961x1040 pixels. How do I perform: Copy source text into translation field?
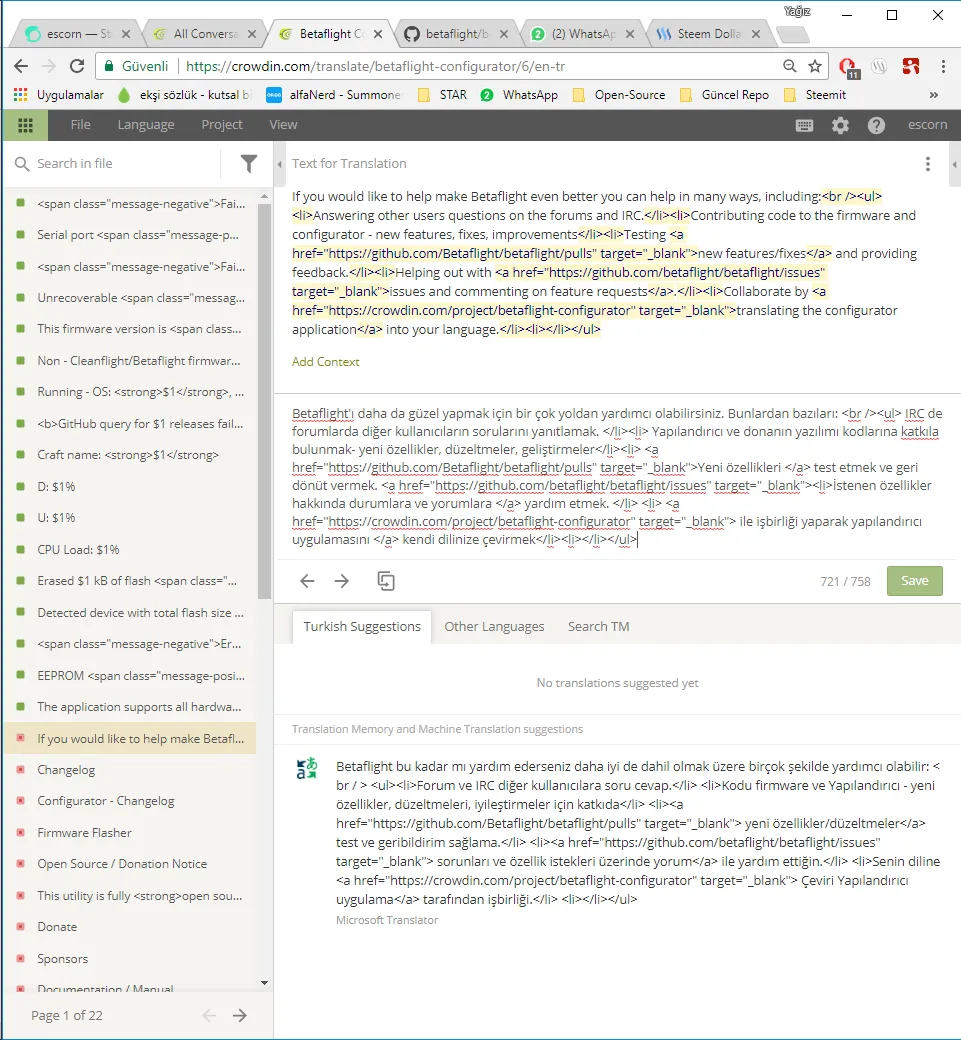[385, 581]
